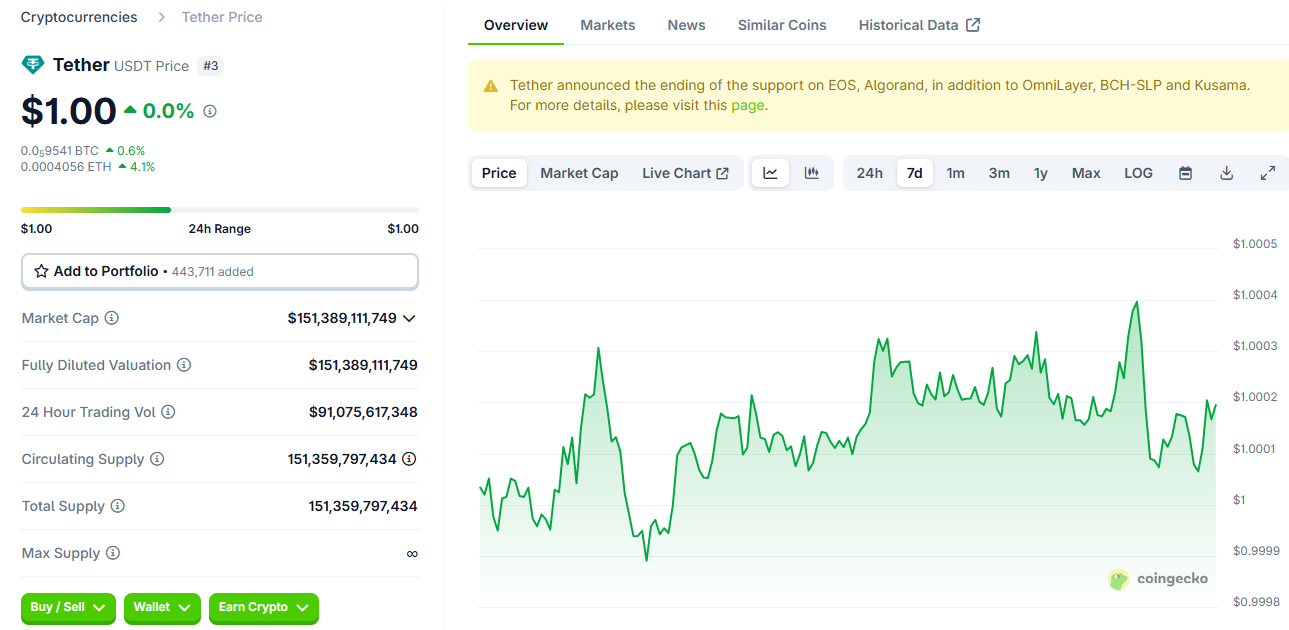Click info icon next to Max Supply
This screenshot has width=1289, height=630.
(x=113, y=553)
